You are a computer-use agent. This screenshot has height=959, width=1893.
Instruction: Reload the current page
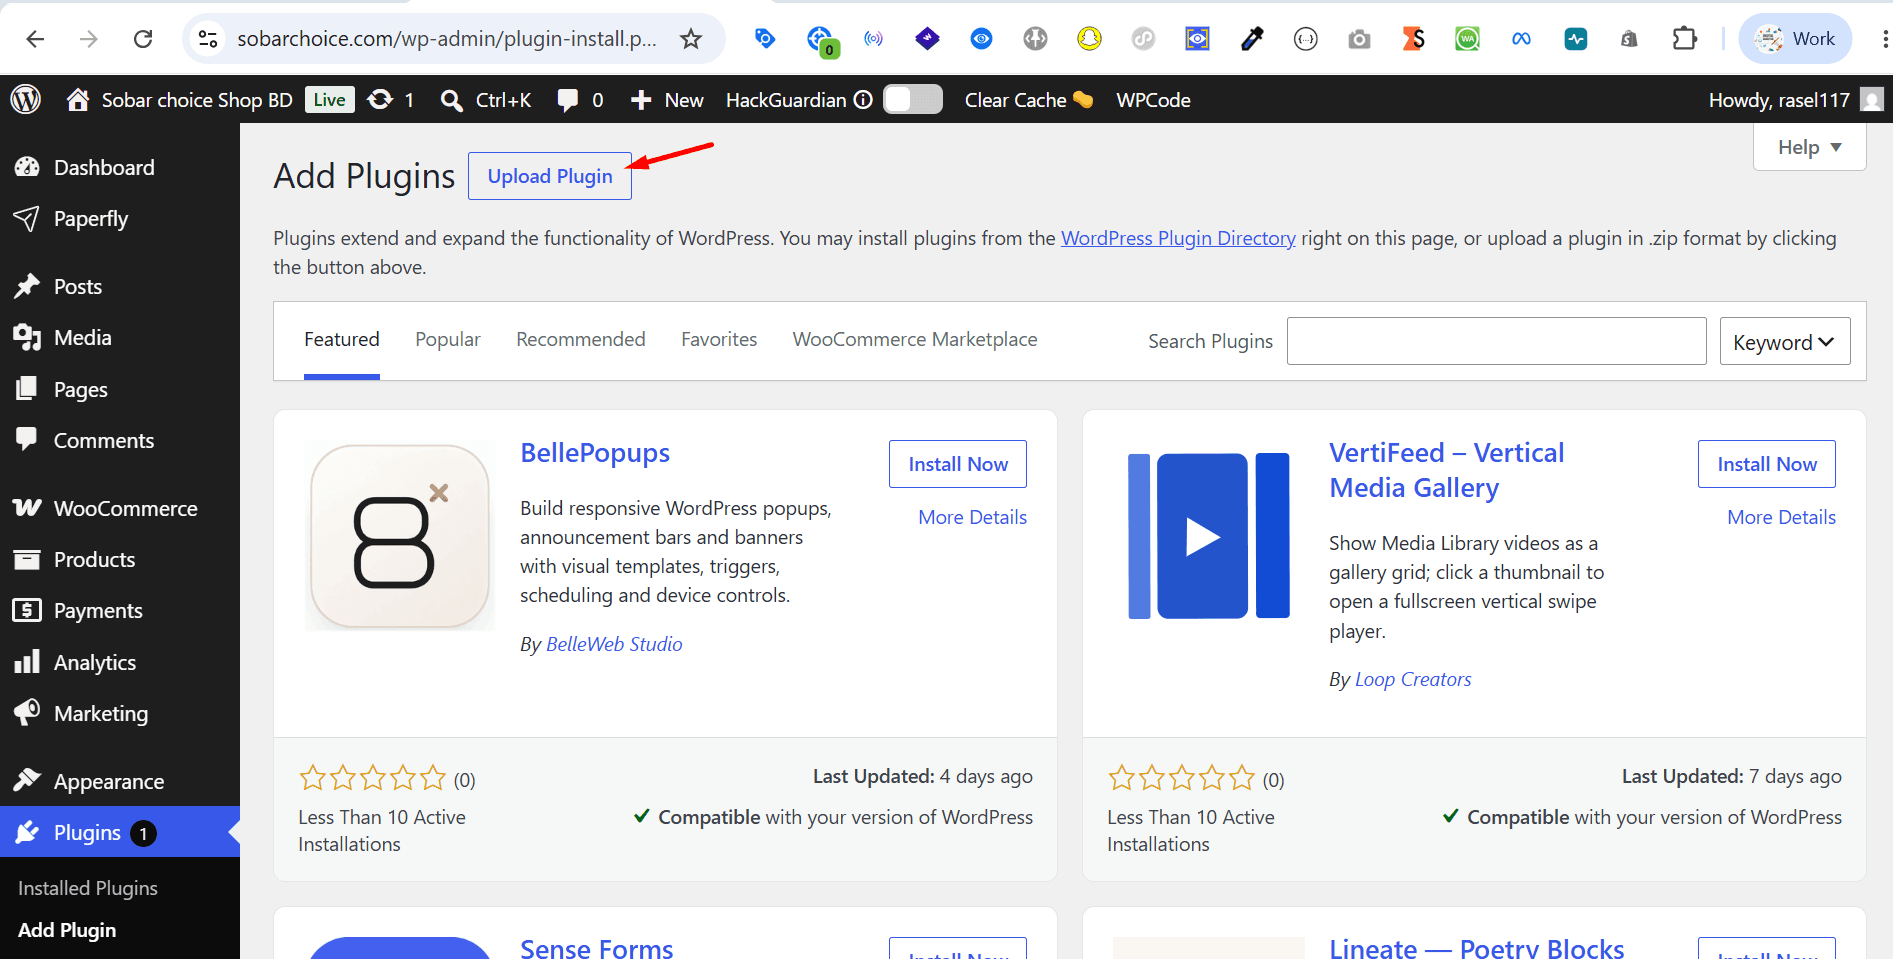coord(143,39)
